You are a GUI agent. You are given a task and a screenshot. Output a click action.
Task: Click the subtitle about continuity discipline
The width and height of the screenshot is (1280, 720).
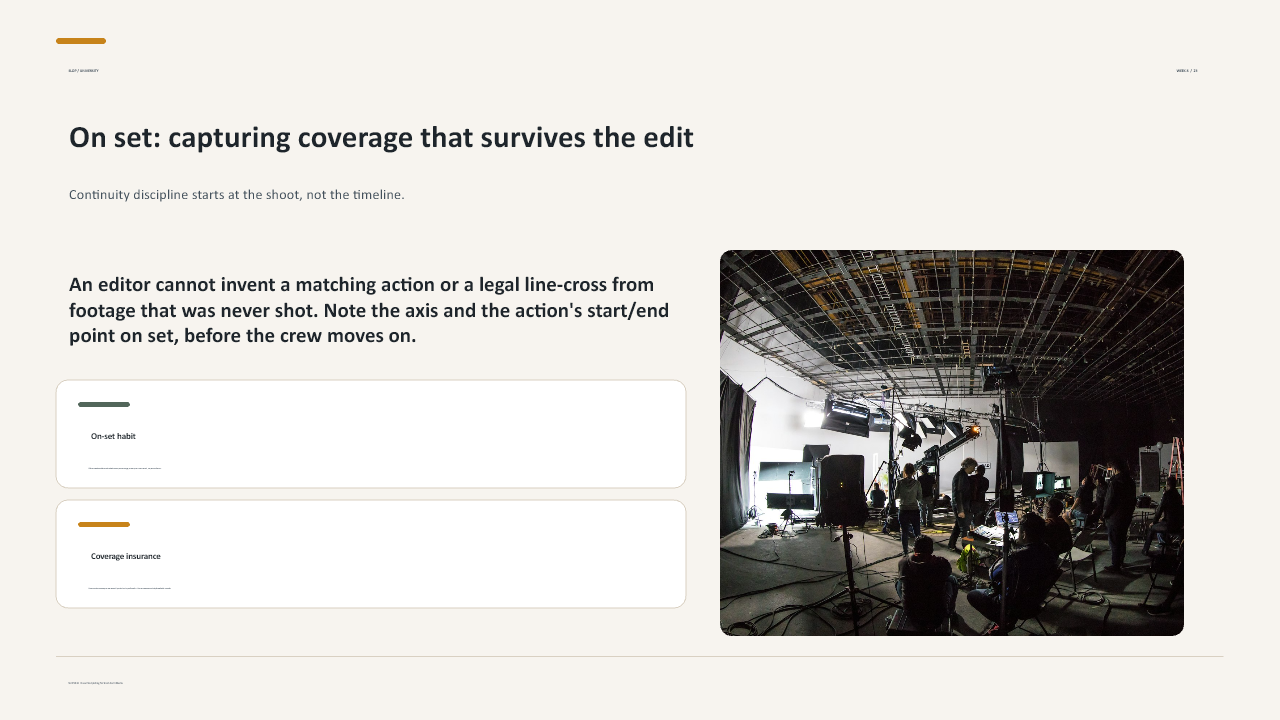pos(237,195)
